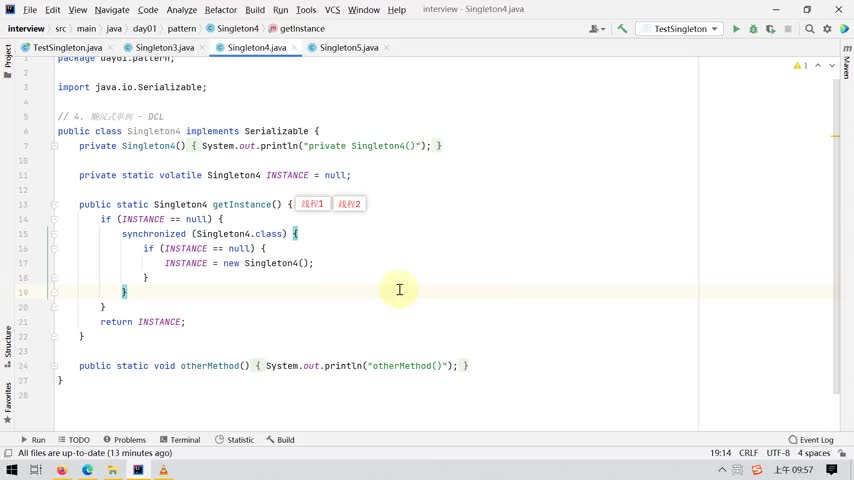Collapse the outer if INSTANCE null block
Image resolution: width=854 pixels, height=480 pixels.
point(54,220)
